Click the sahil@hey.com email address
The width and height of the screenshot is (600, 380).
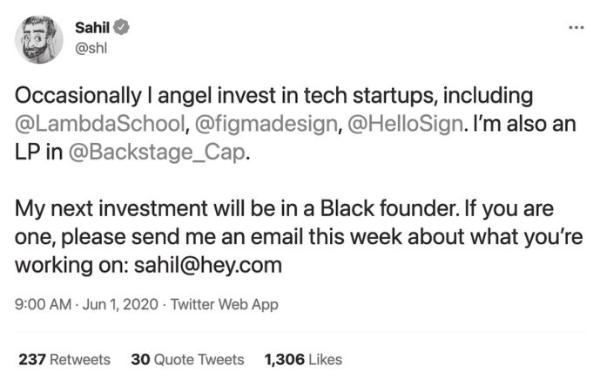[x=208, y=265]
